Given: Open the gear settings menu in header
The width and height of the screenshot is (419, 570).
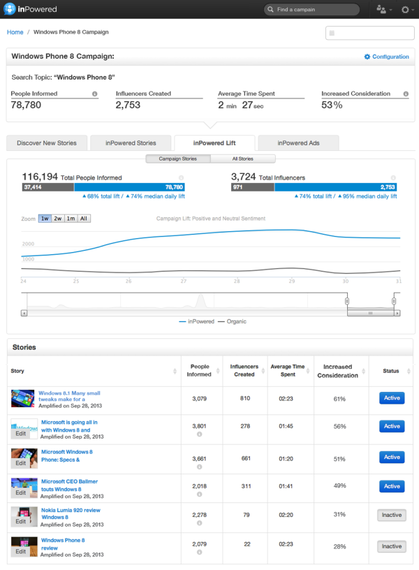Looking at the screenshot, I should [407, 9].
